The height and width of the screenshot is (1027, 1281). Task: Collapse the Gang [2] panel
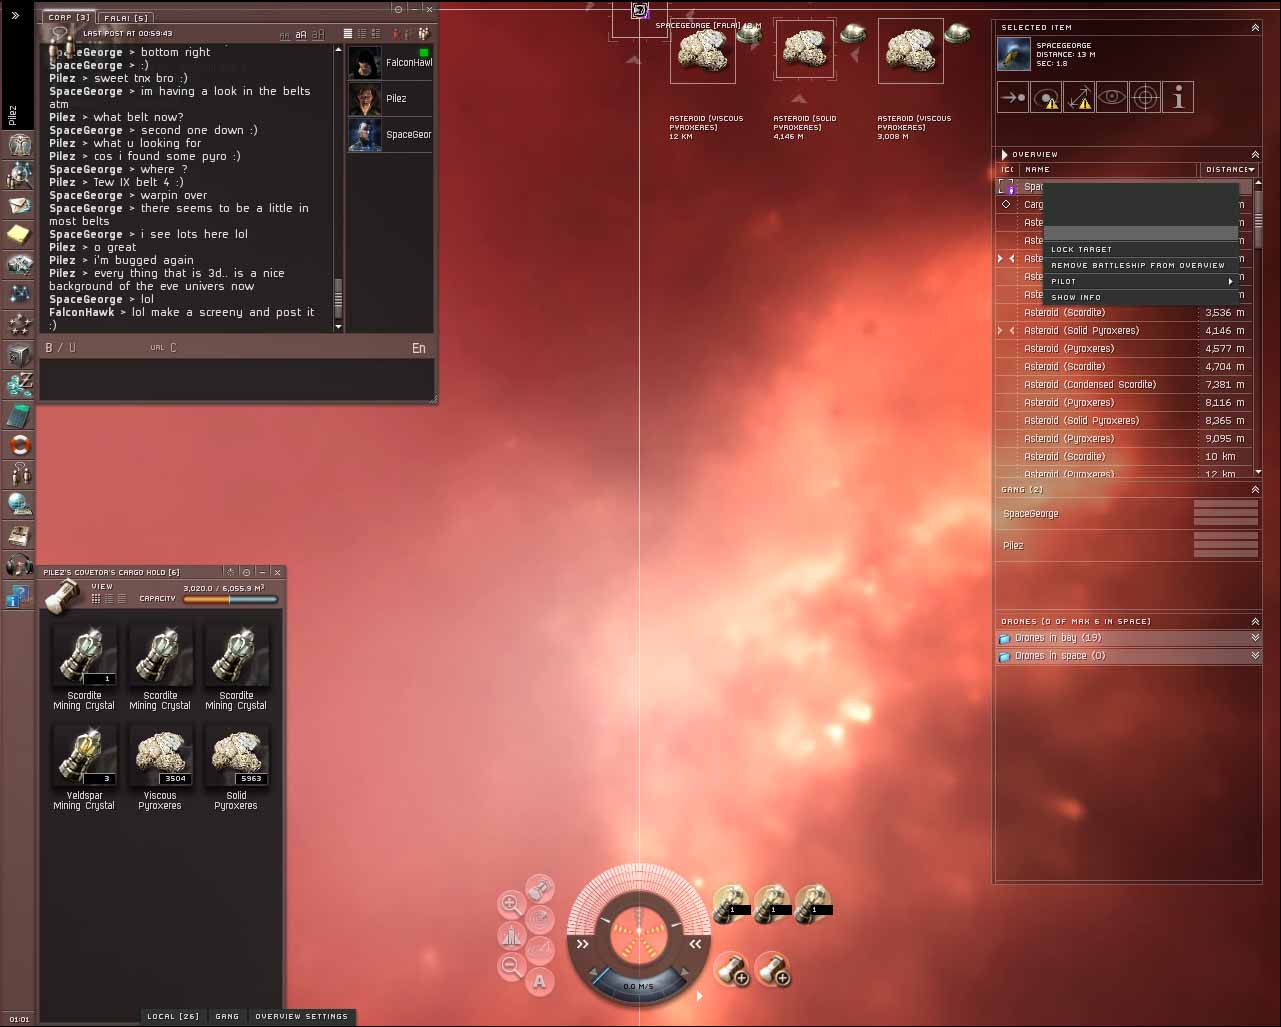[x=1255, y=489]
